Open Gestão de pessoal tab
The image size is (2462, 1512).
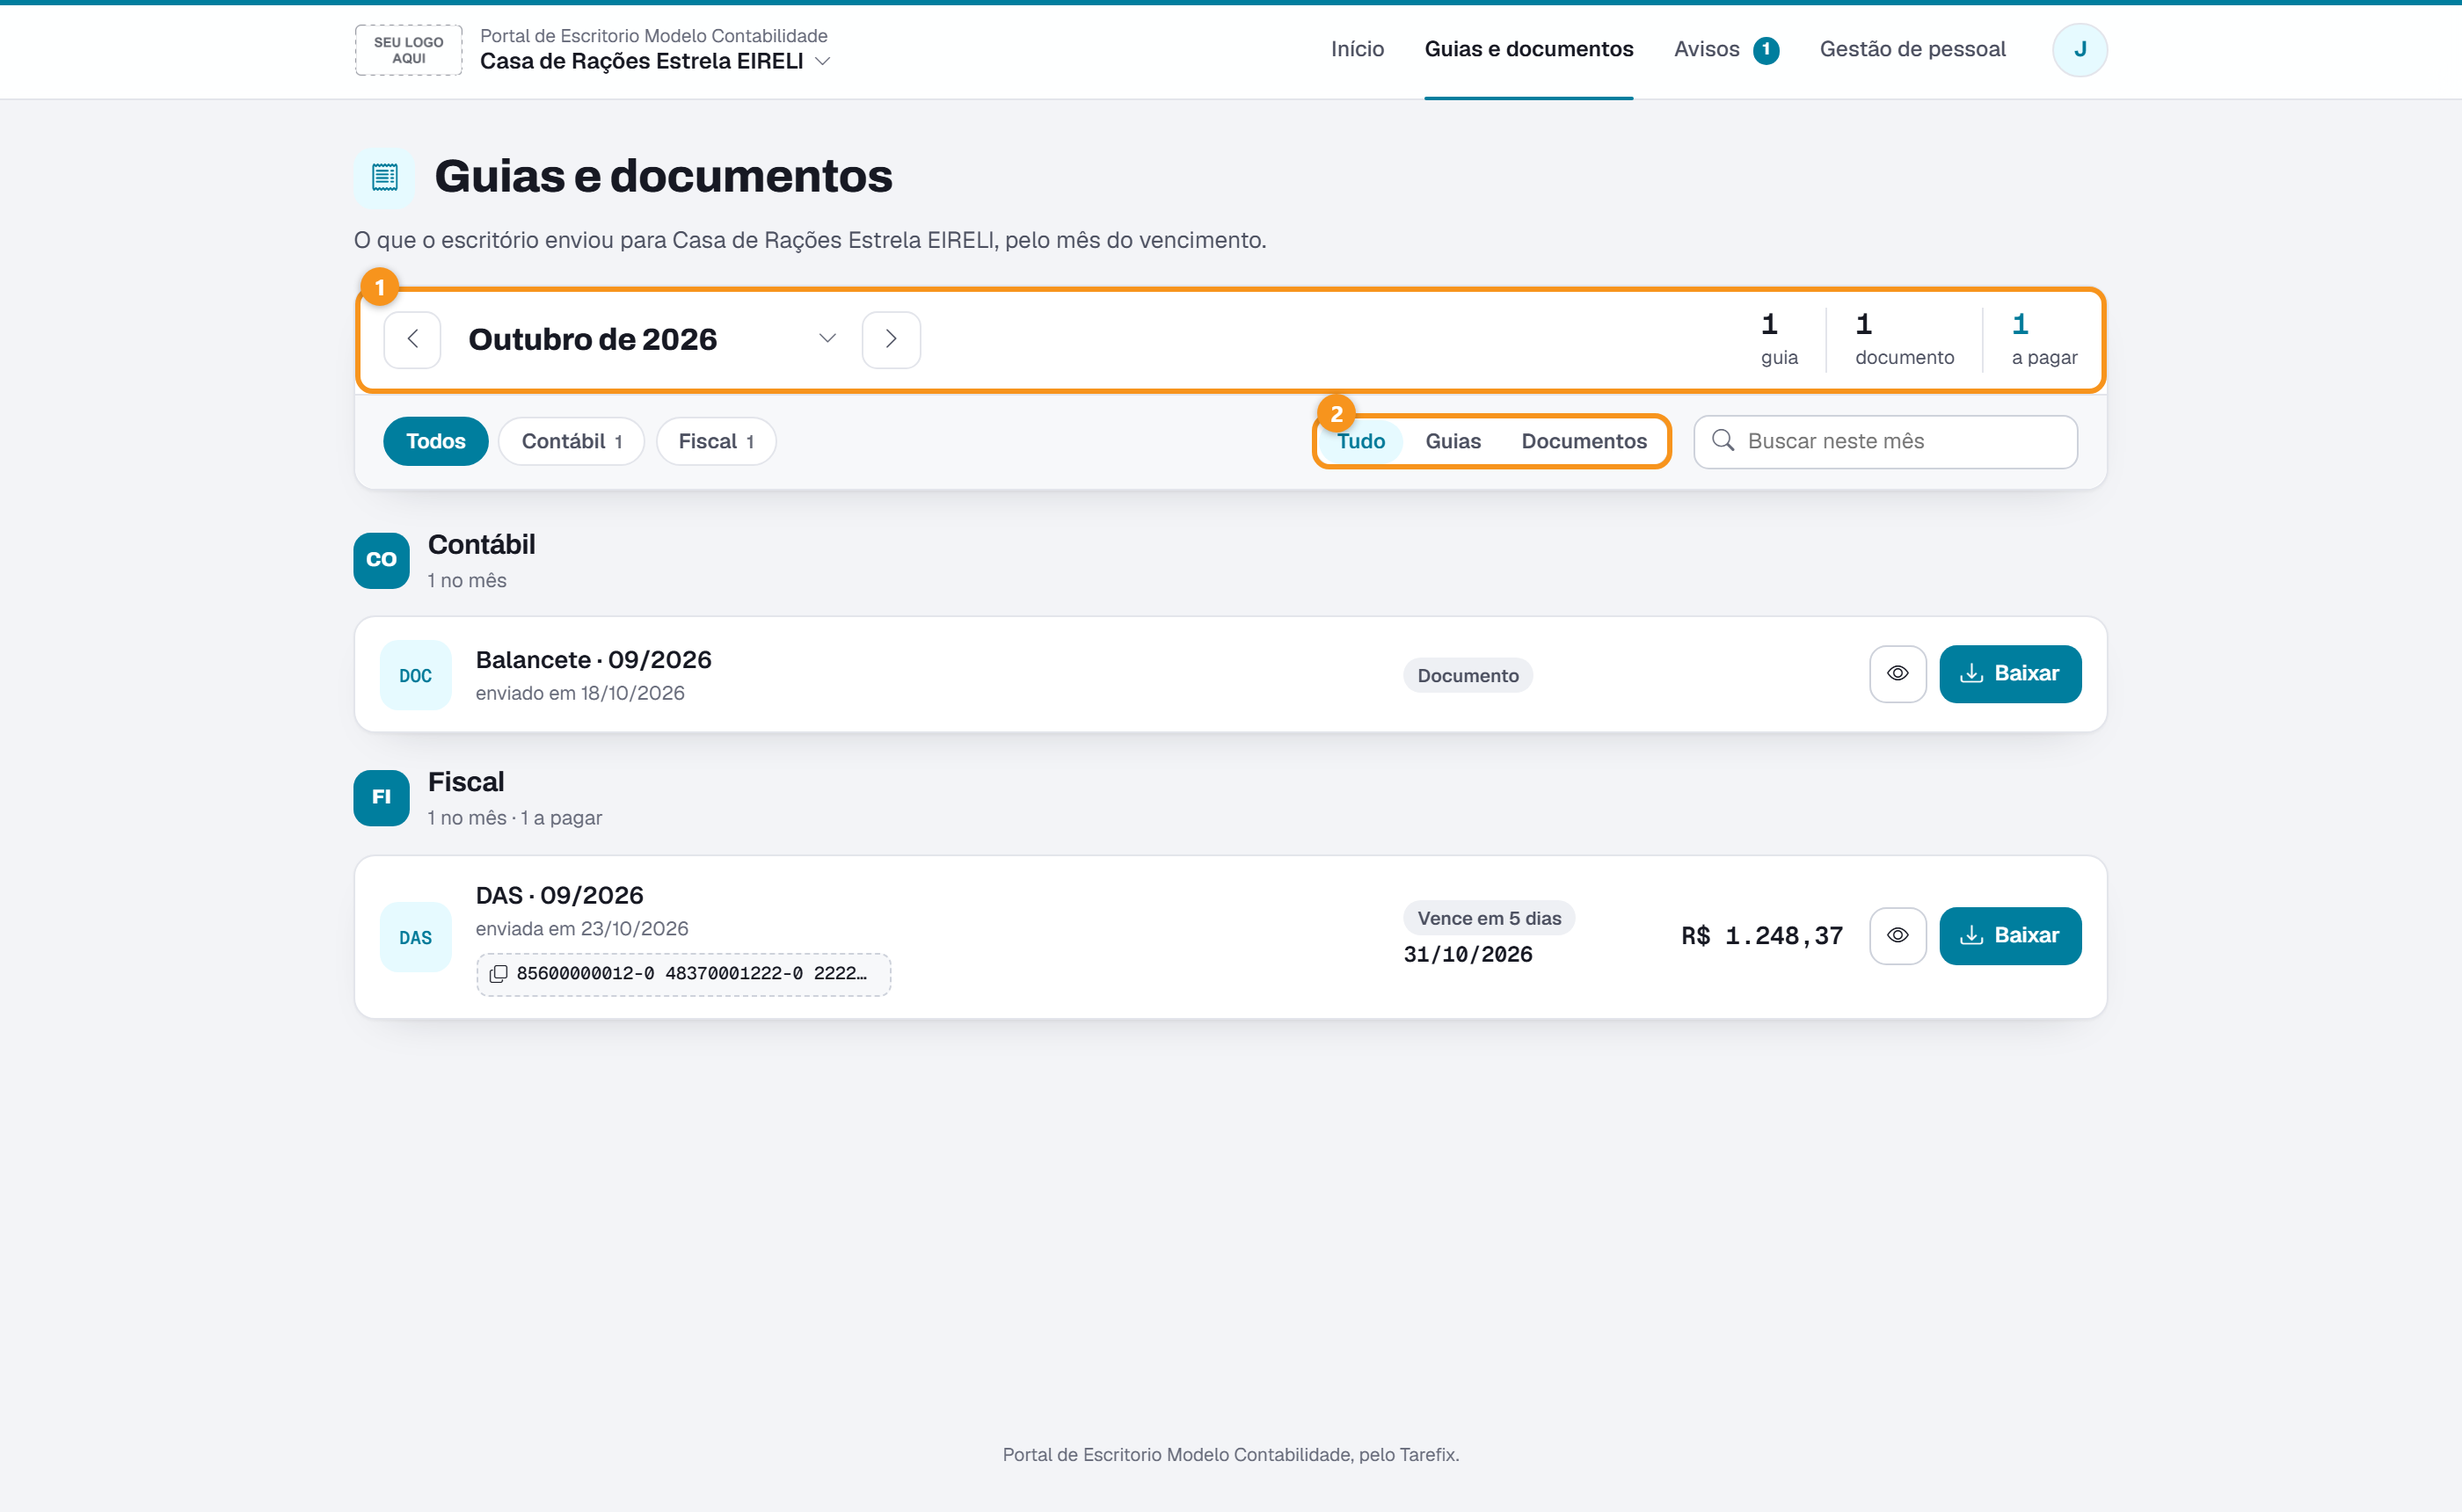1912,49
